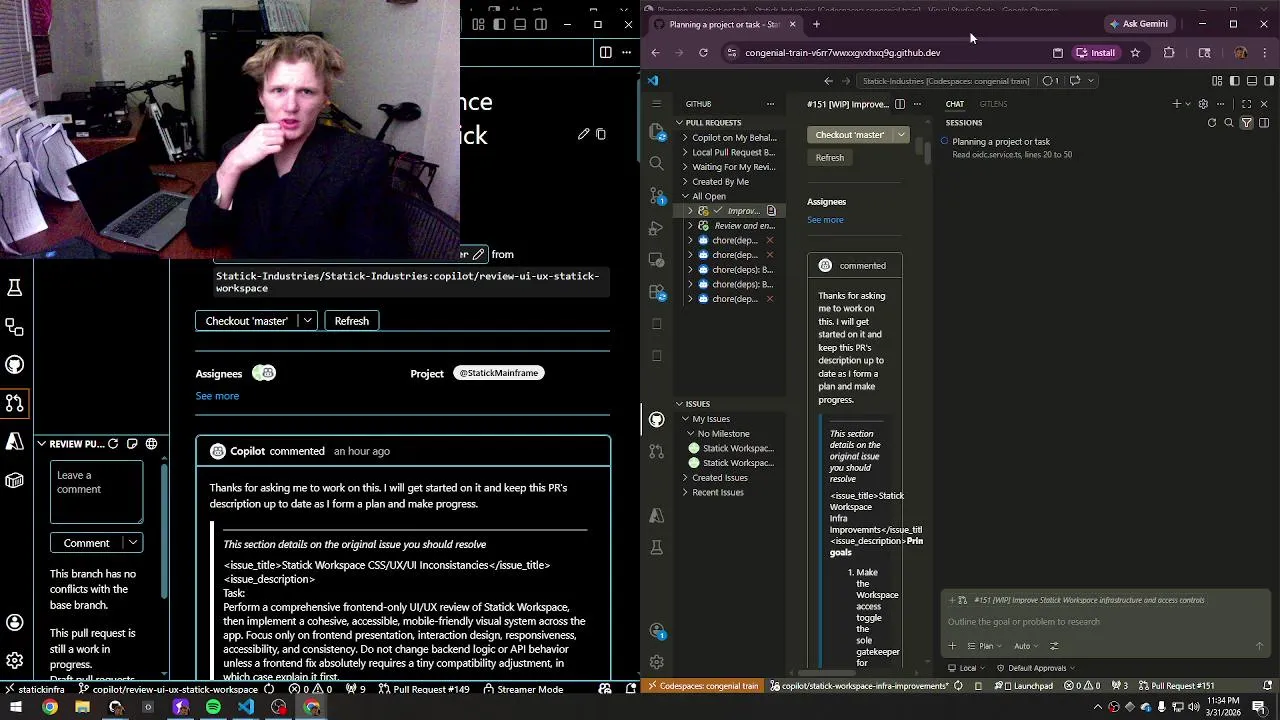Screen dimensions: 1280x720
Task: Click Comment button in review panel
Action: click(x=87, y=543)
